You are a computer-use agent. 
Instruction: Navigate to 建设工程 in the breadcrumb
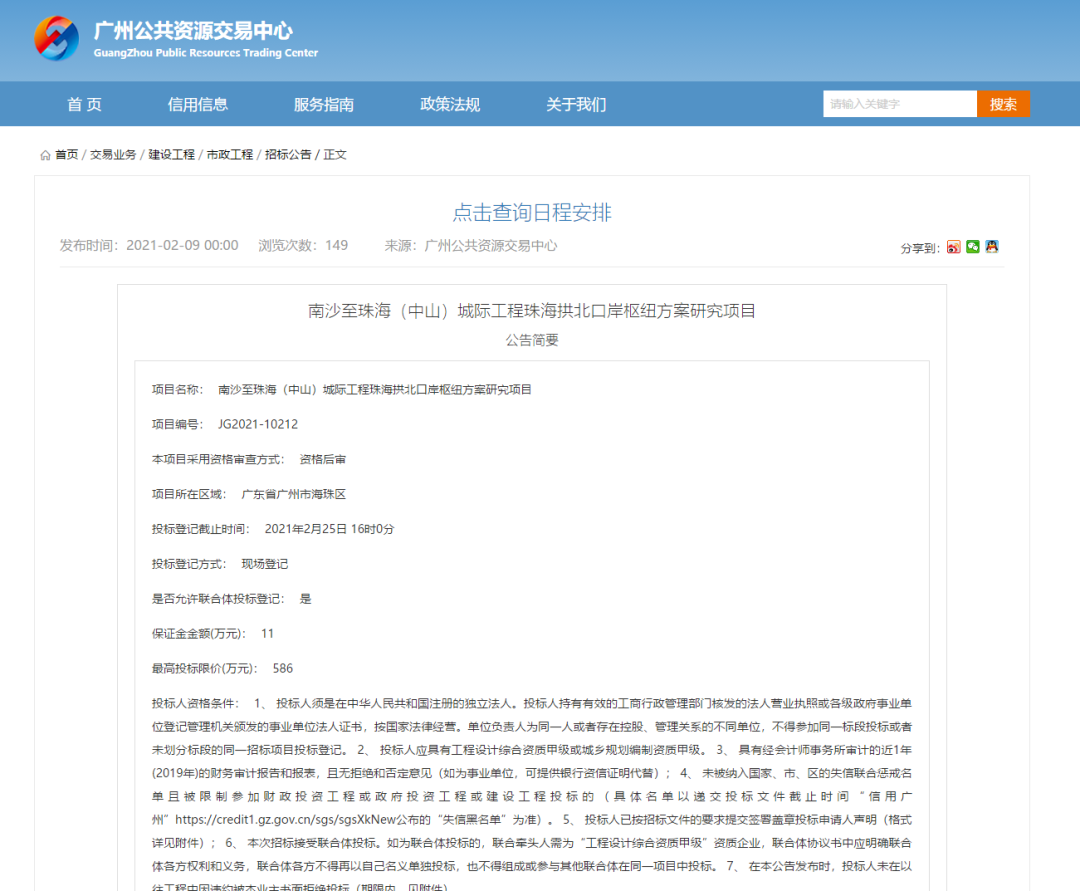click(x=172, y=155)
